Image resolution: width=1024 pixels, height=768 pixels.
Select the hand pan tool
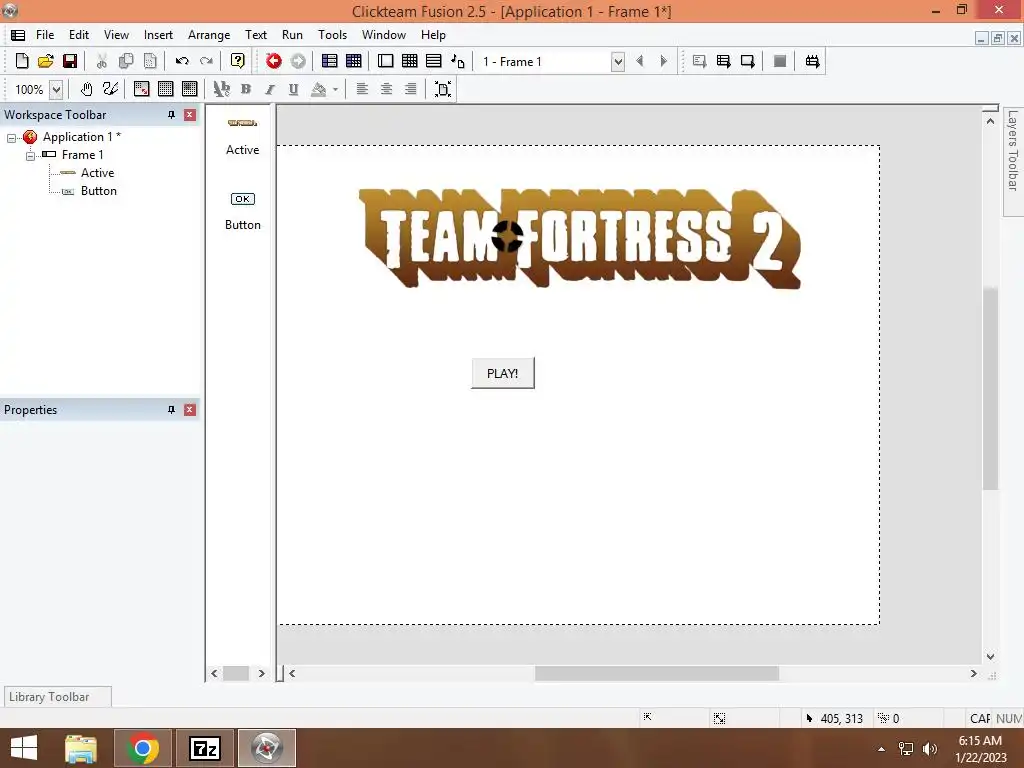click(86, 89)
